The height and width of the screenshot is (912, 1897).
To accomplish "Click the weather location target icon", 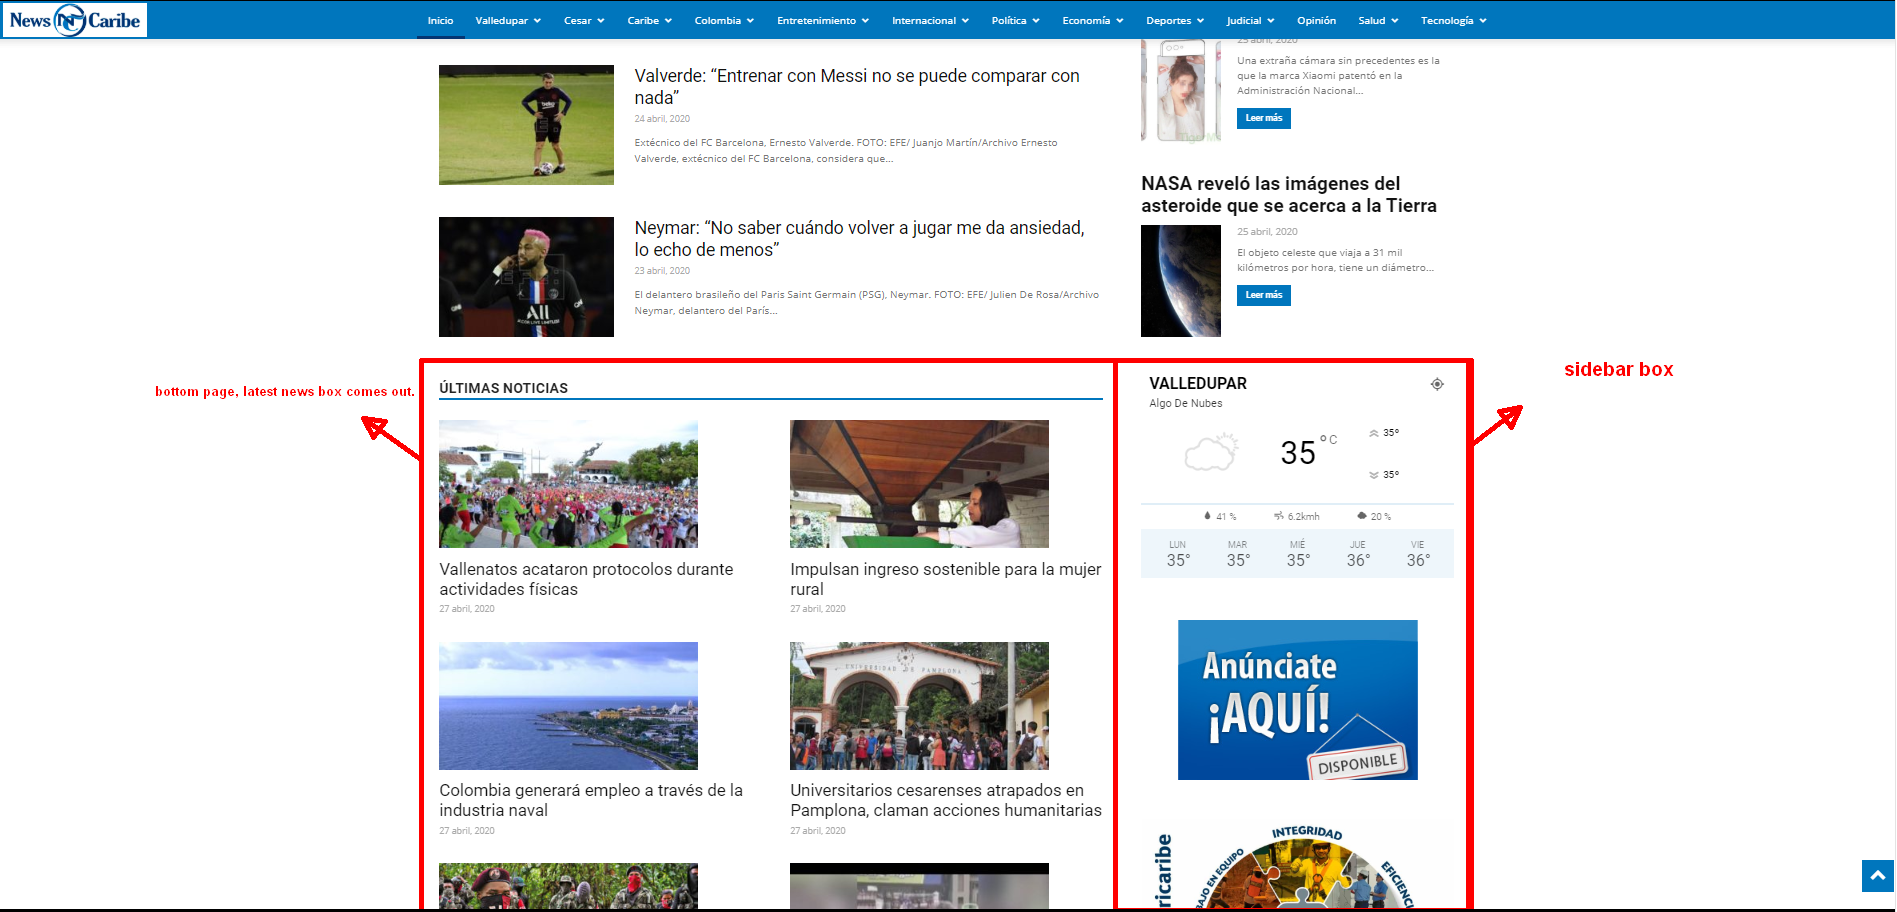I will click(1437, 384).
